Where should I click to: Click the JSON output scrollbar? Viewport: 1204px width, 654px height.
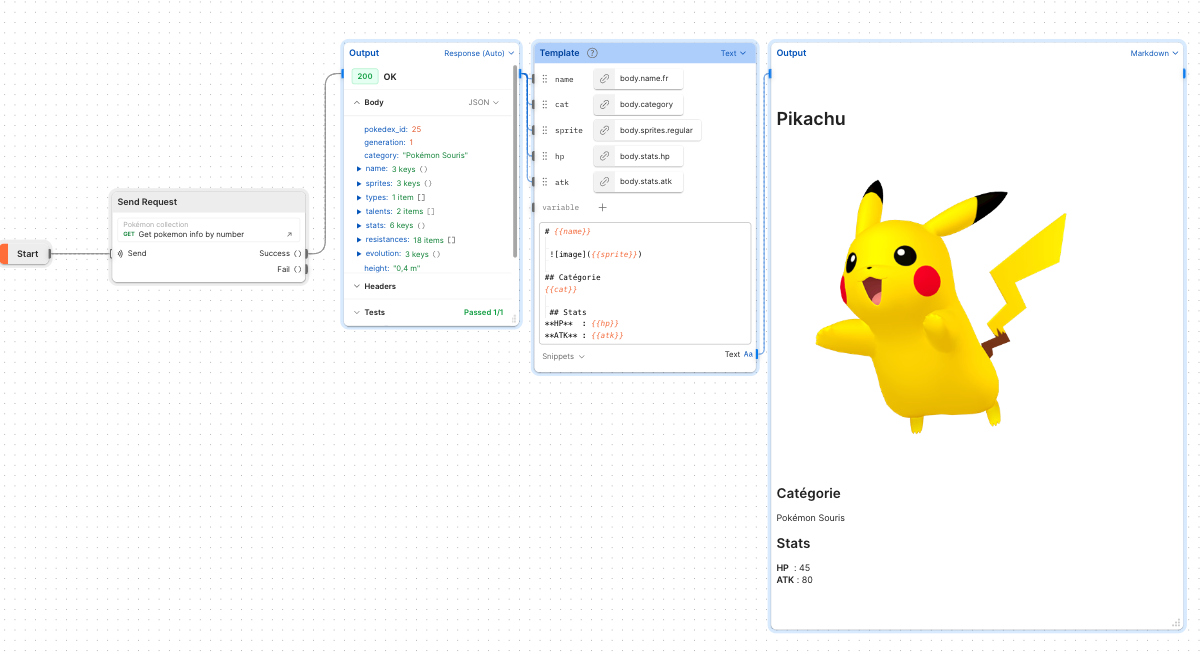pyautogui.click(x=516, y=160)
